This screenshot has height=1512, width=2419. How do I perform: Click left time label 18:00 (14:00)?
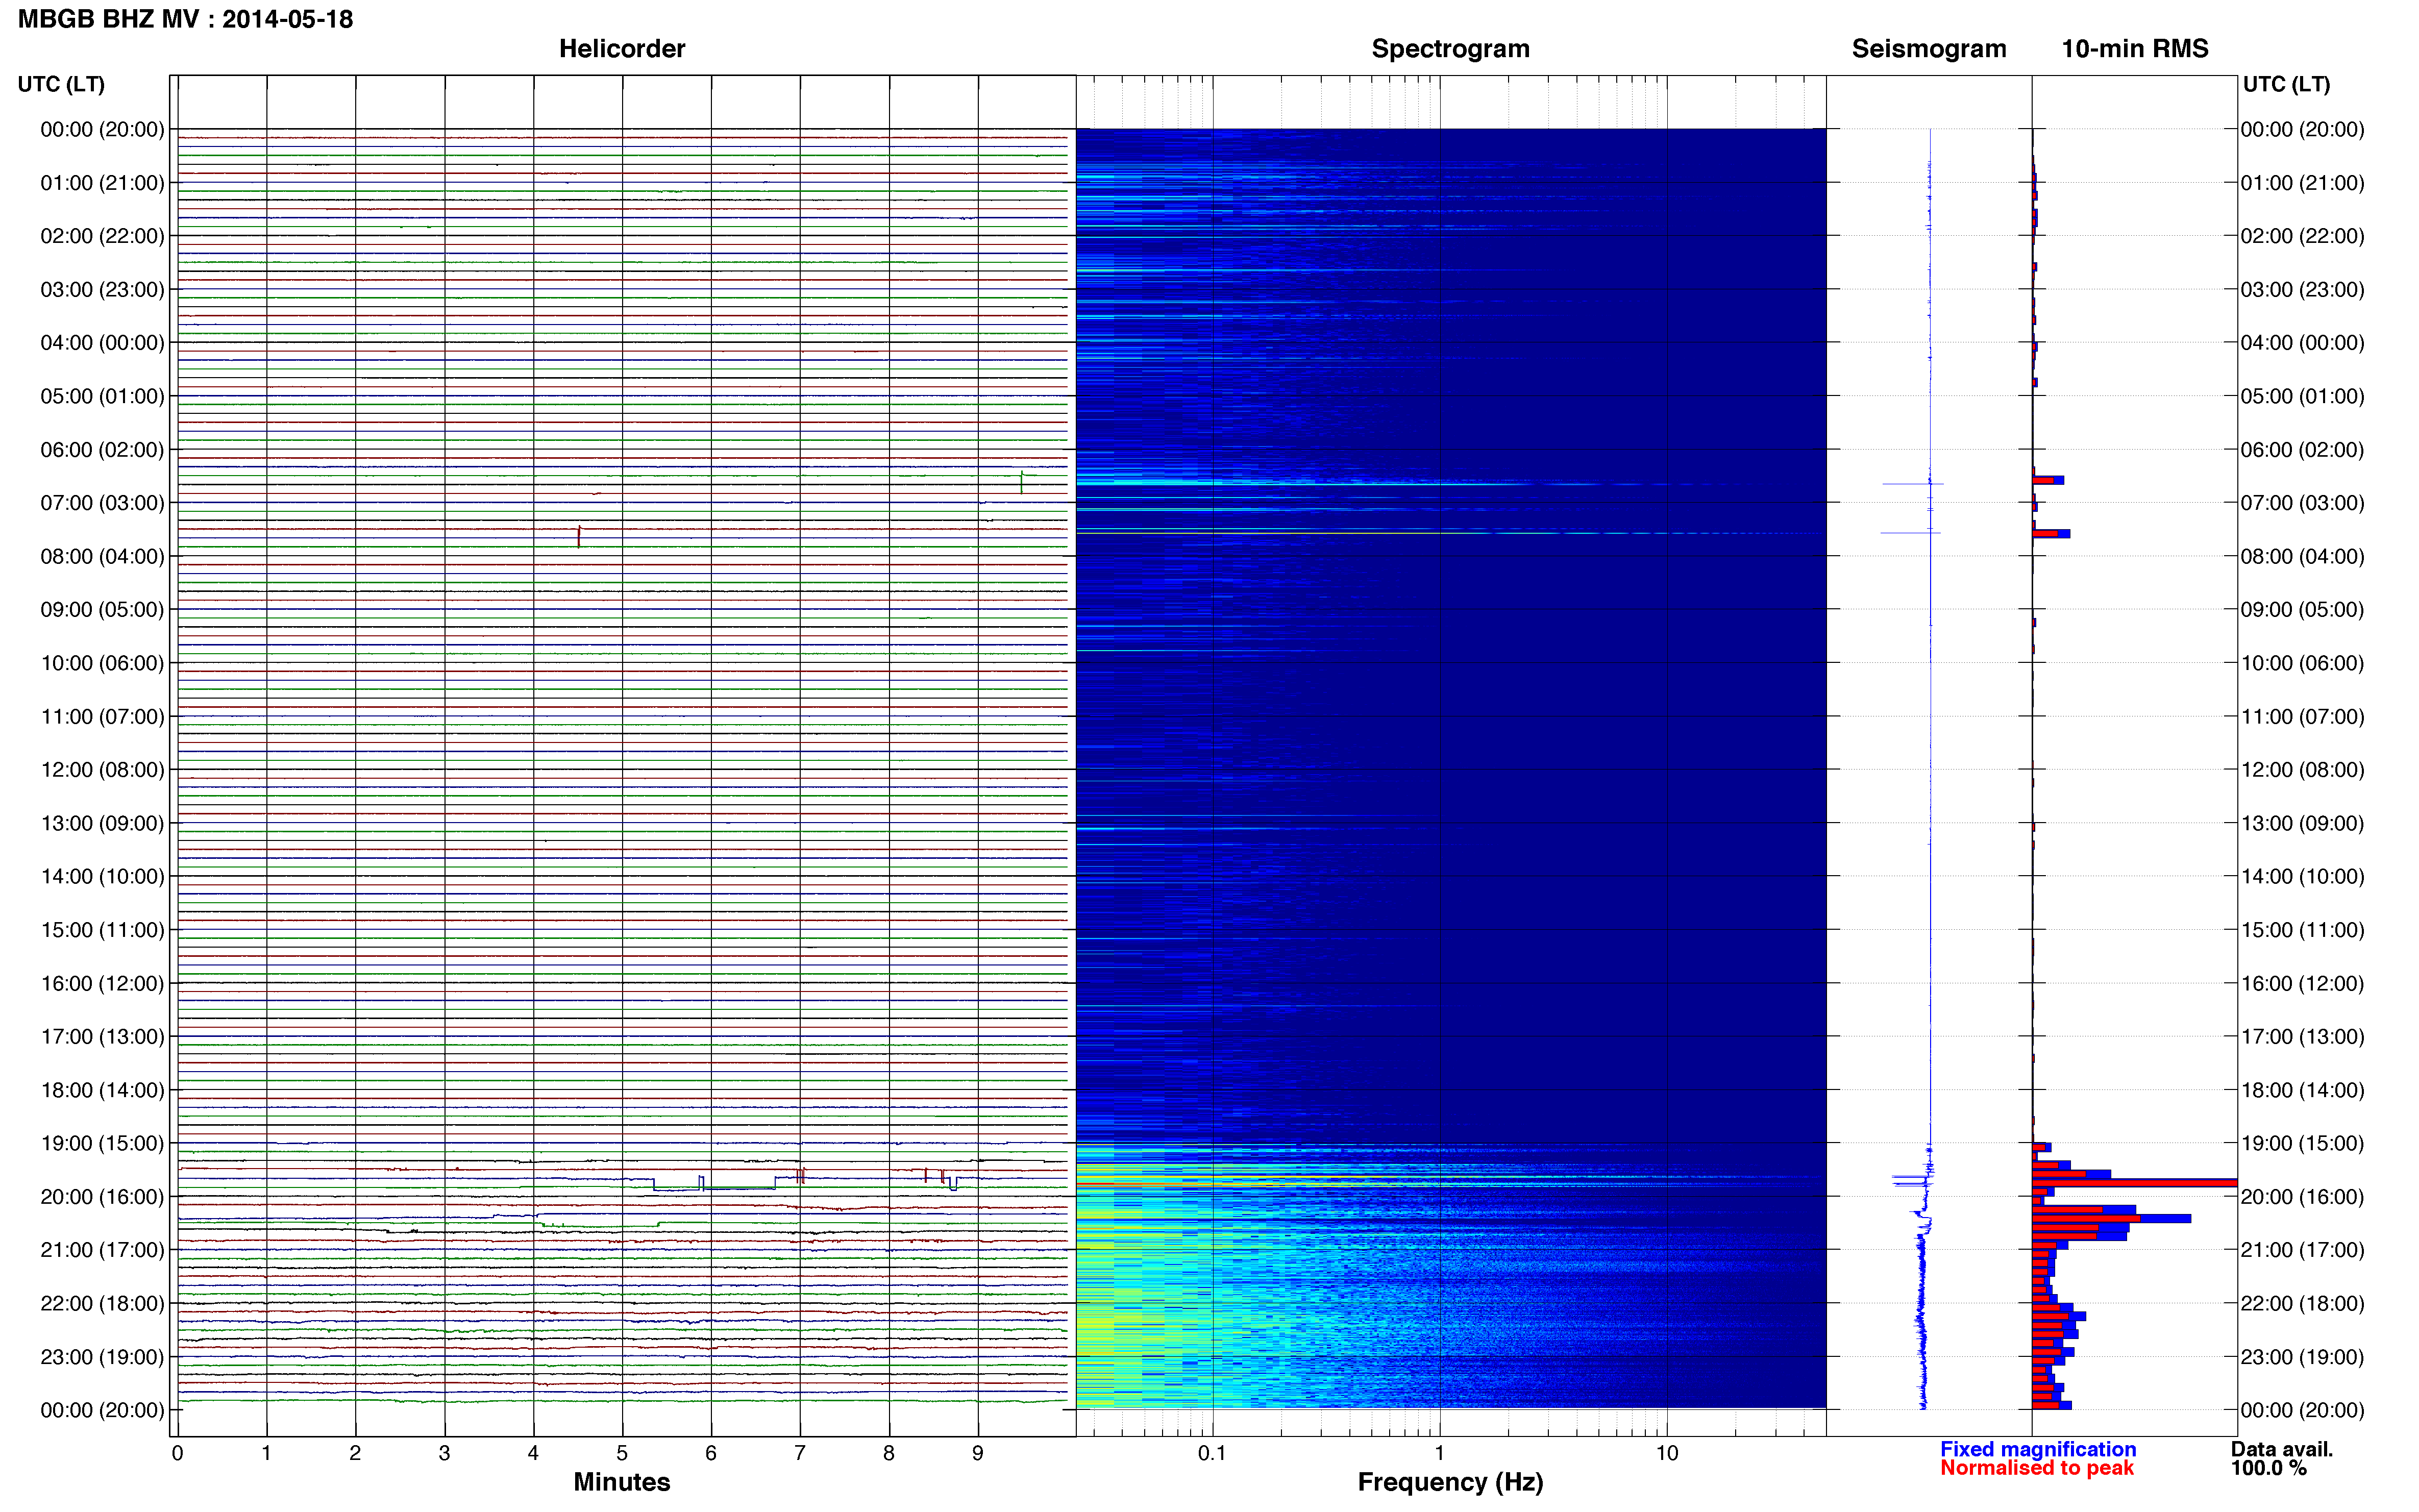tap(102, 1090)
